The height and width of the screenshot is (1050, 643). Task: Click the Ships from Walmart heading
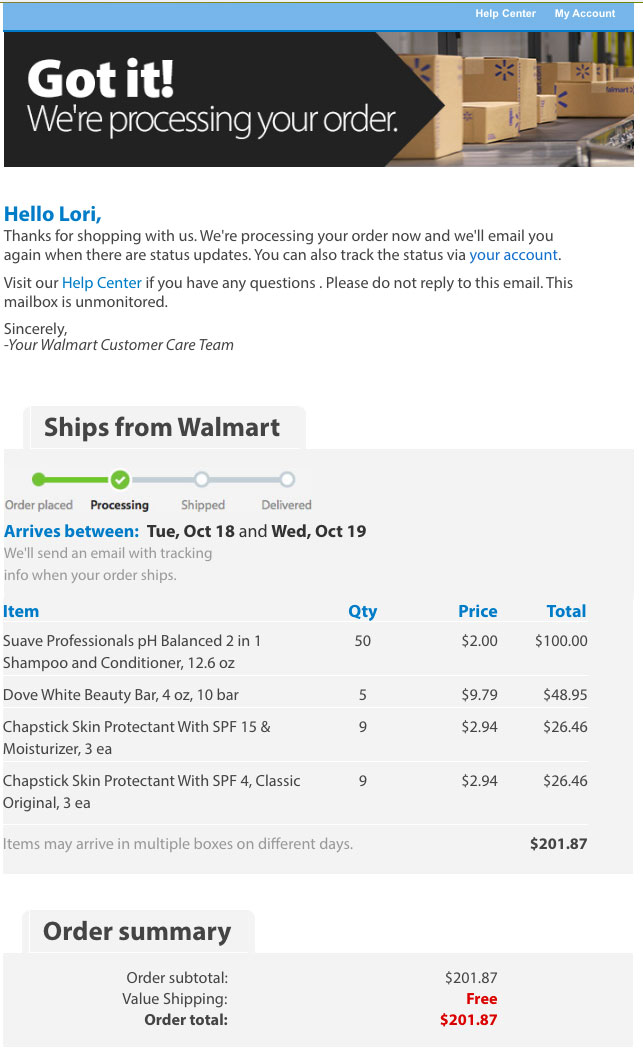coord(162,428)
